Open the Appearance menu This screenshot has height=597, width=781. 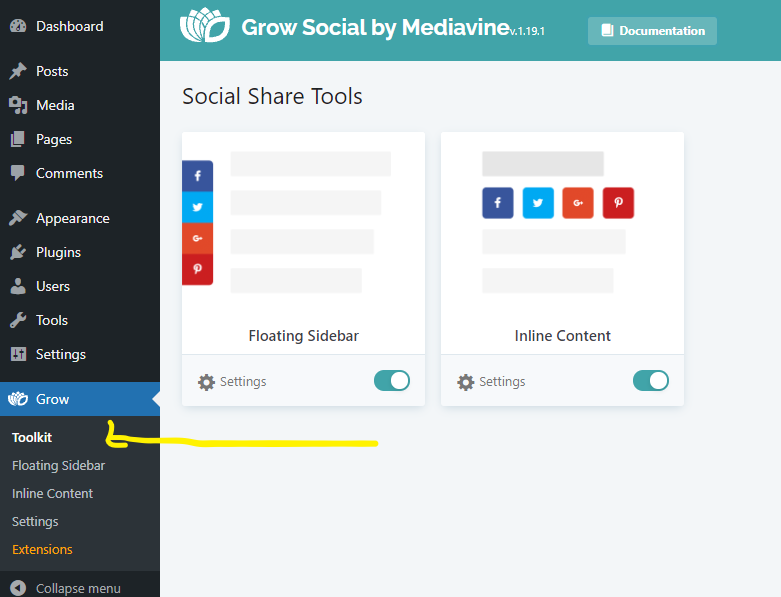(80, 218)
